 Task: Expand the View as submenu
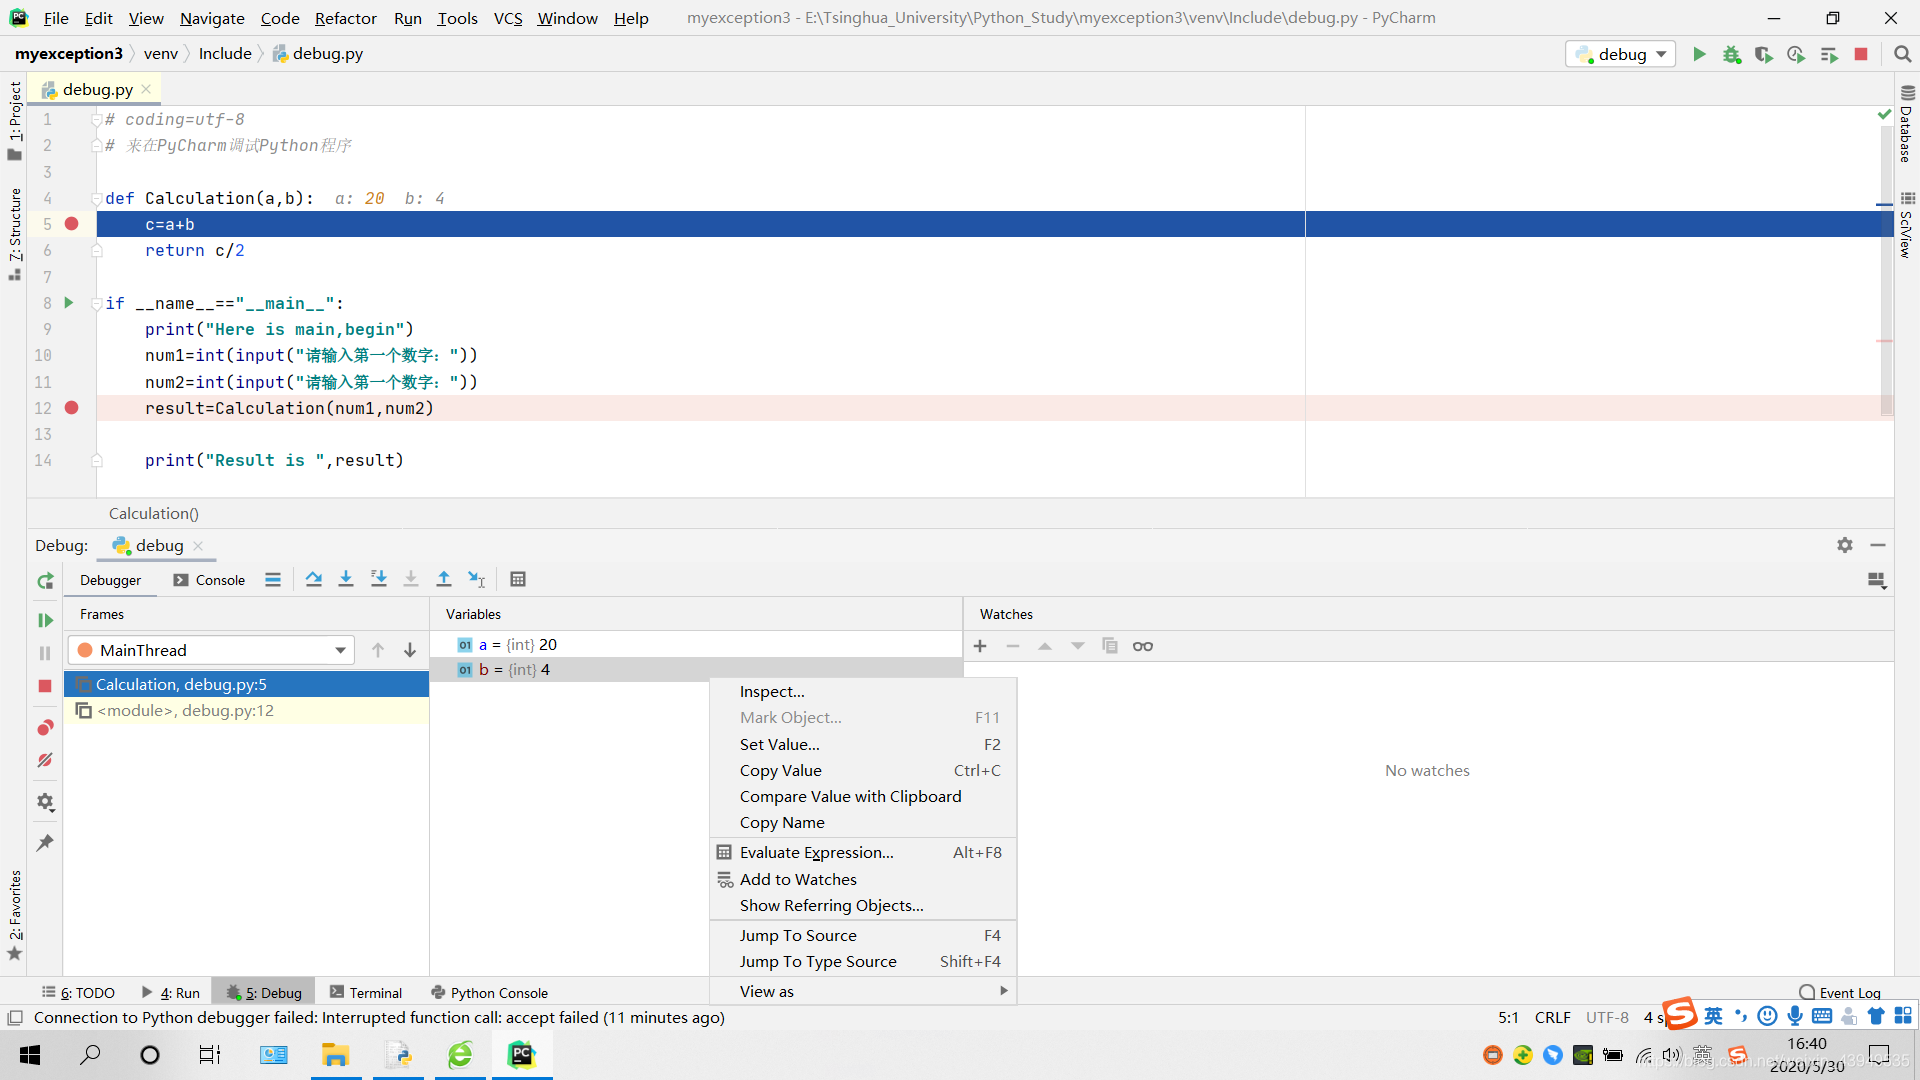862,991
